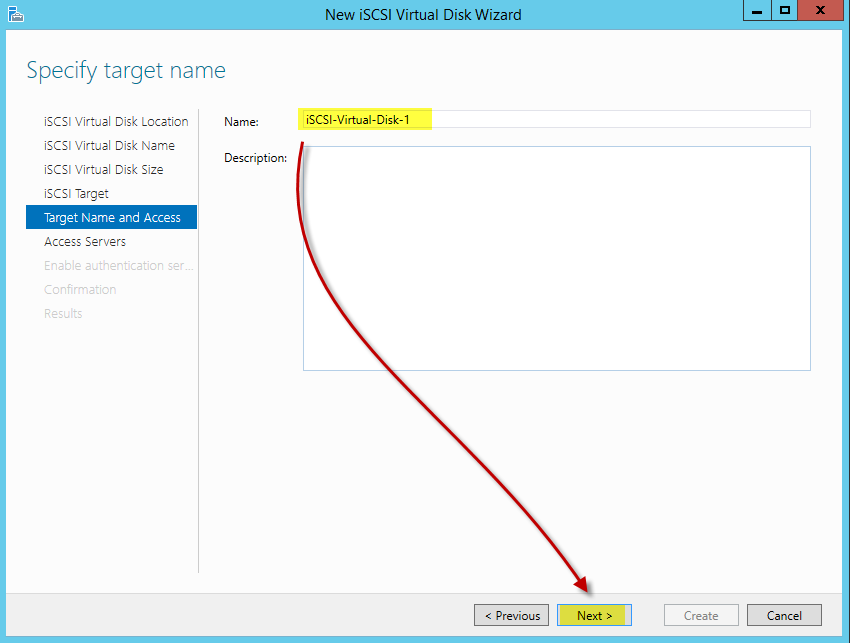Click the wizard icon in title bar
The width and height of the screenshot is (850, 643).
(x=16, y=14)
